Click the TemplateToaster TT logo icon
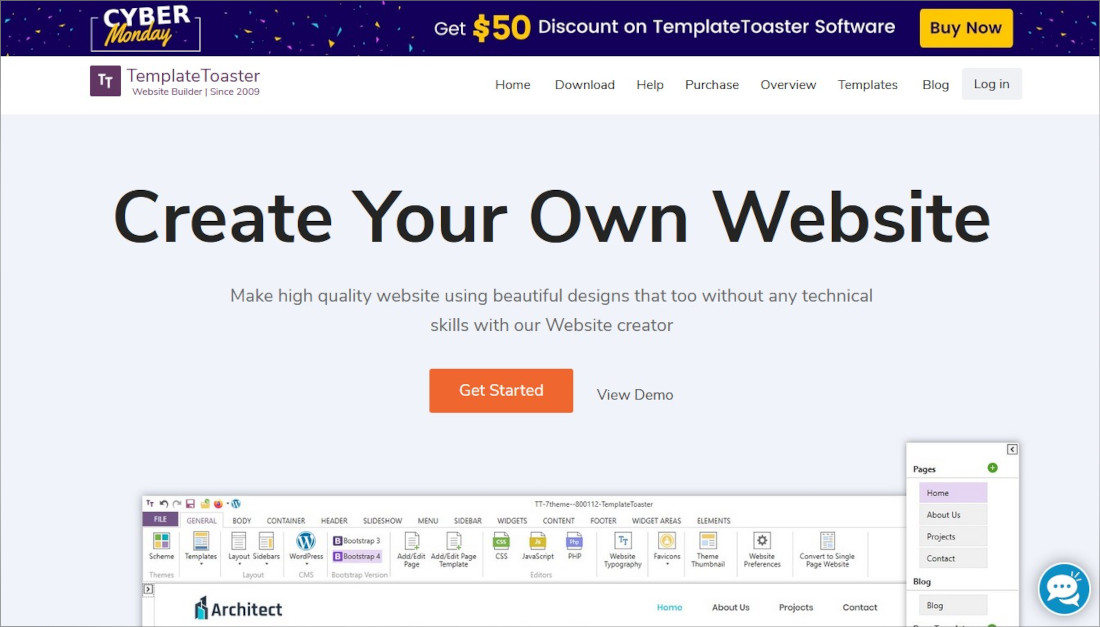Viewport: 1100px width, 627px height. tap(105, 81)
